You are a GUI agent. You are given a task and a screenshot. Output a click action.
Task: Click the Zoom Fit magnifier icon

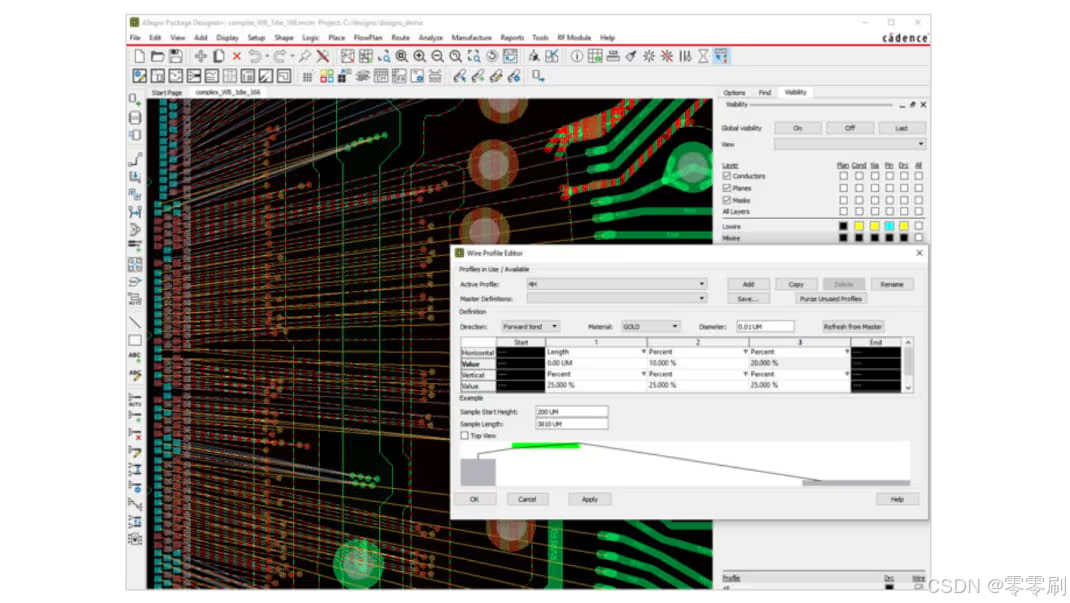point(401,56)
